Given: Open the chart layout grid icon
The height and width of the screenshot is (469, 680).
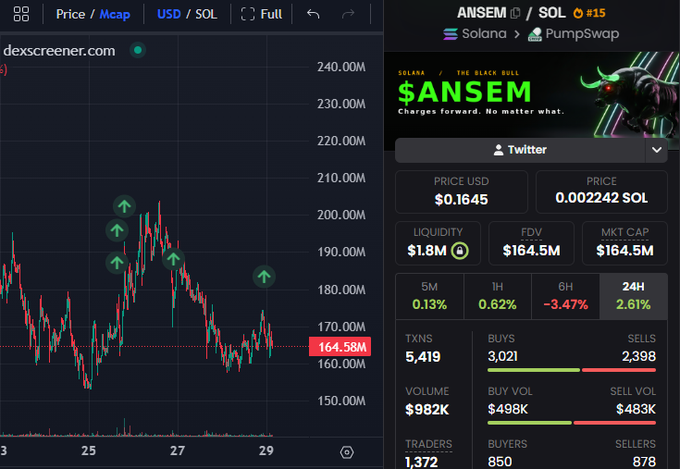Looking at the screenshot, I should 21,14.
